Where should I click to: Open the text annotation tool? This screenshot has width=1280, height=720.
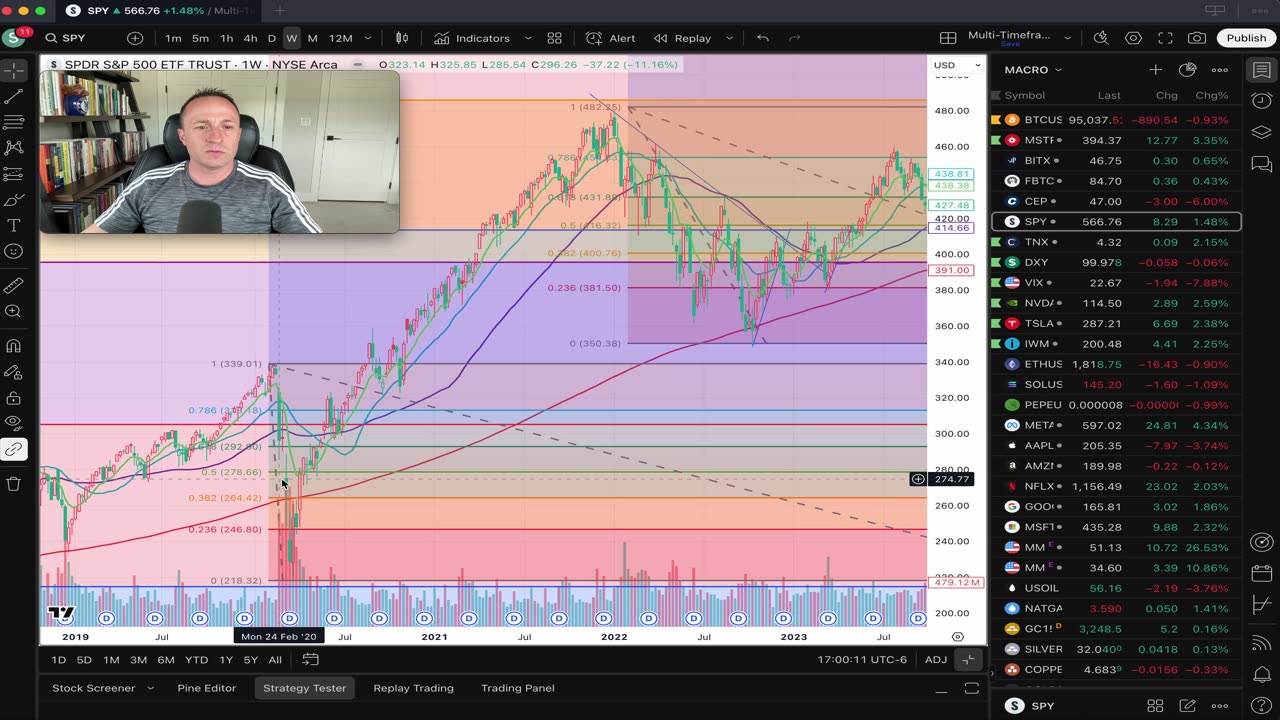click(14, 226)
